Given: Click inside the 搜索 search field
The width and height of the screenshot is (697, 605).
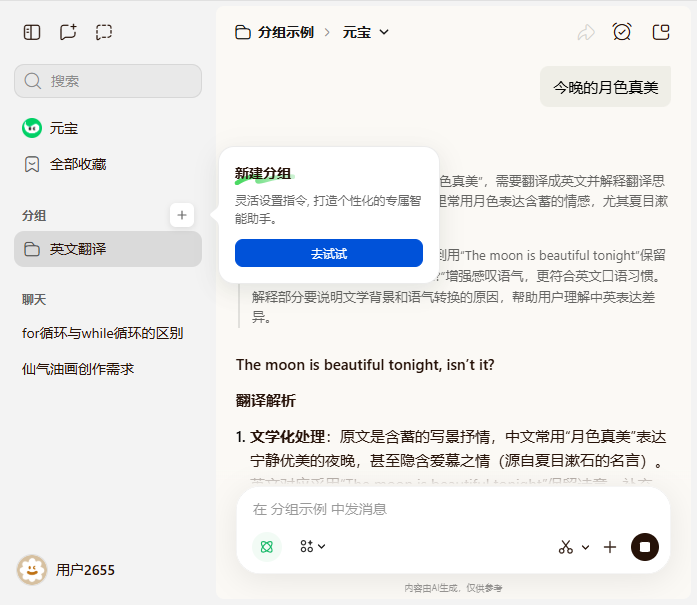Looking at the screenshot, I should (x=108, y=81).
